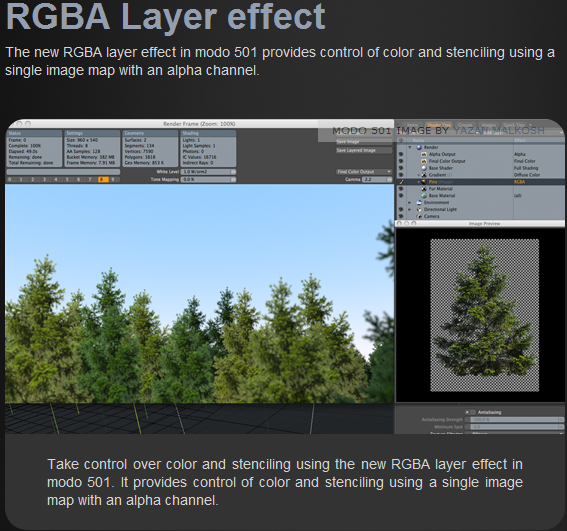Switch to the Groups tab
567x531 pixels.
[x=465, y=125]
